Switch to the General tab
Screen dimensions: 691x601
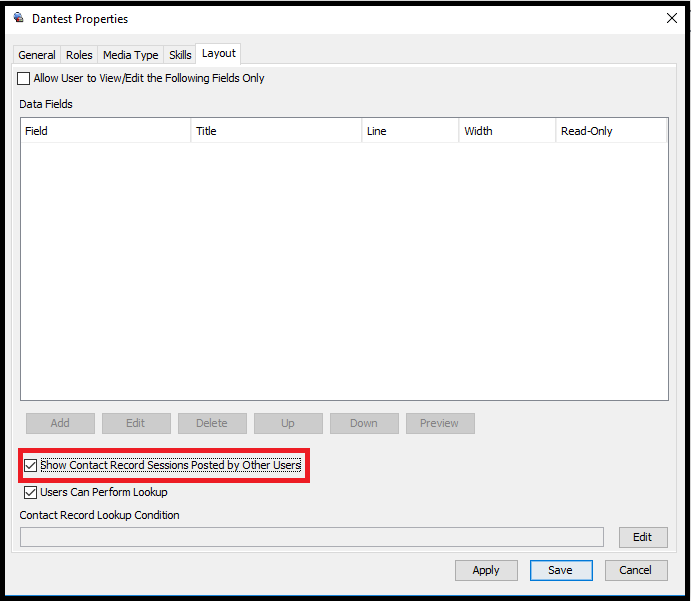pyautogui.click(x=37, y=55)
